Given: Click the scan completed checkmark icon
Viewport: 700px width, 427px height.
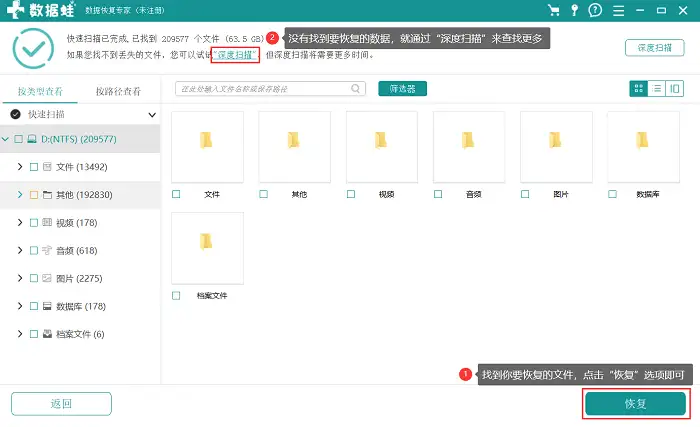Looking at the screenshot, I should 33,48.
